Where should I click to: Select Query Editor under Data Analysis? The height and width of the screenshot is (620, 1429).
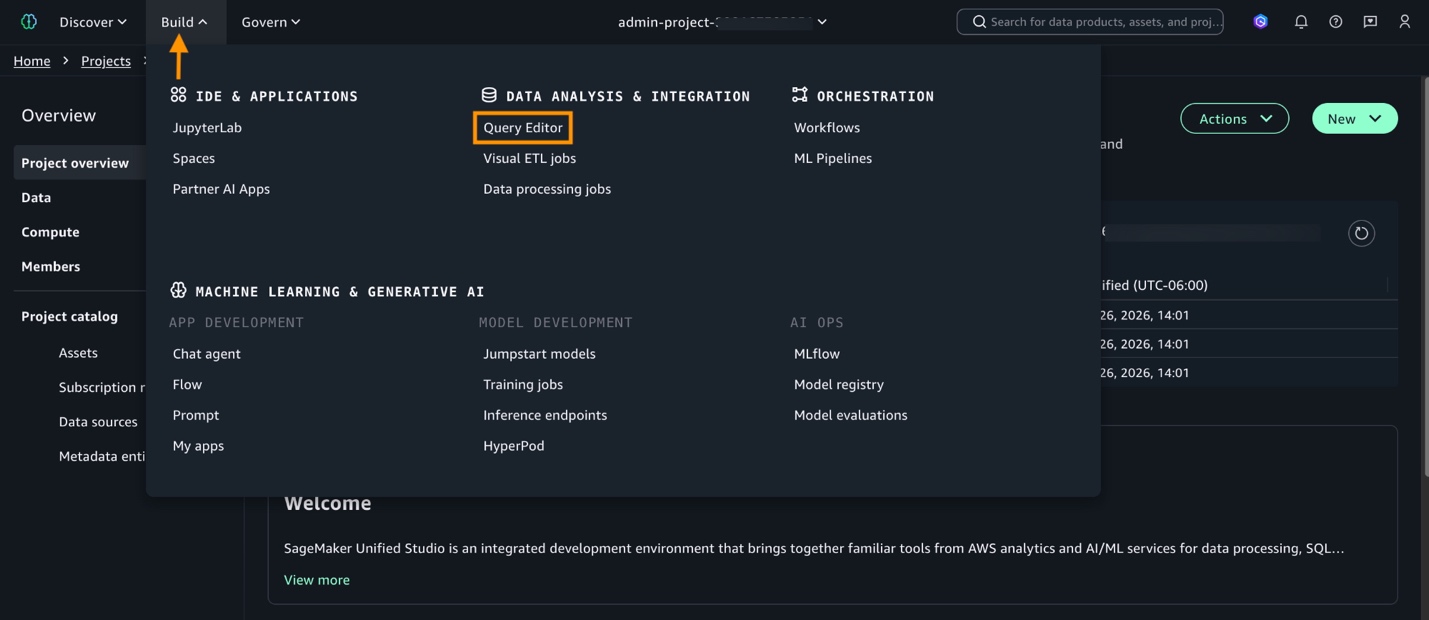523,127
